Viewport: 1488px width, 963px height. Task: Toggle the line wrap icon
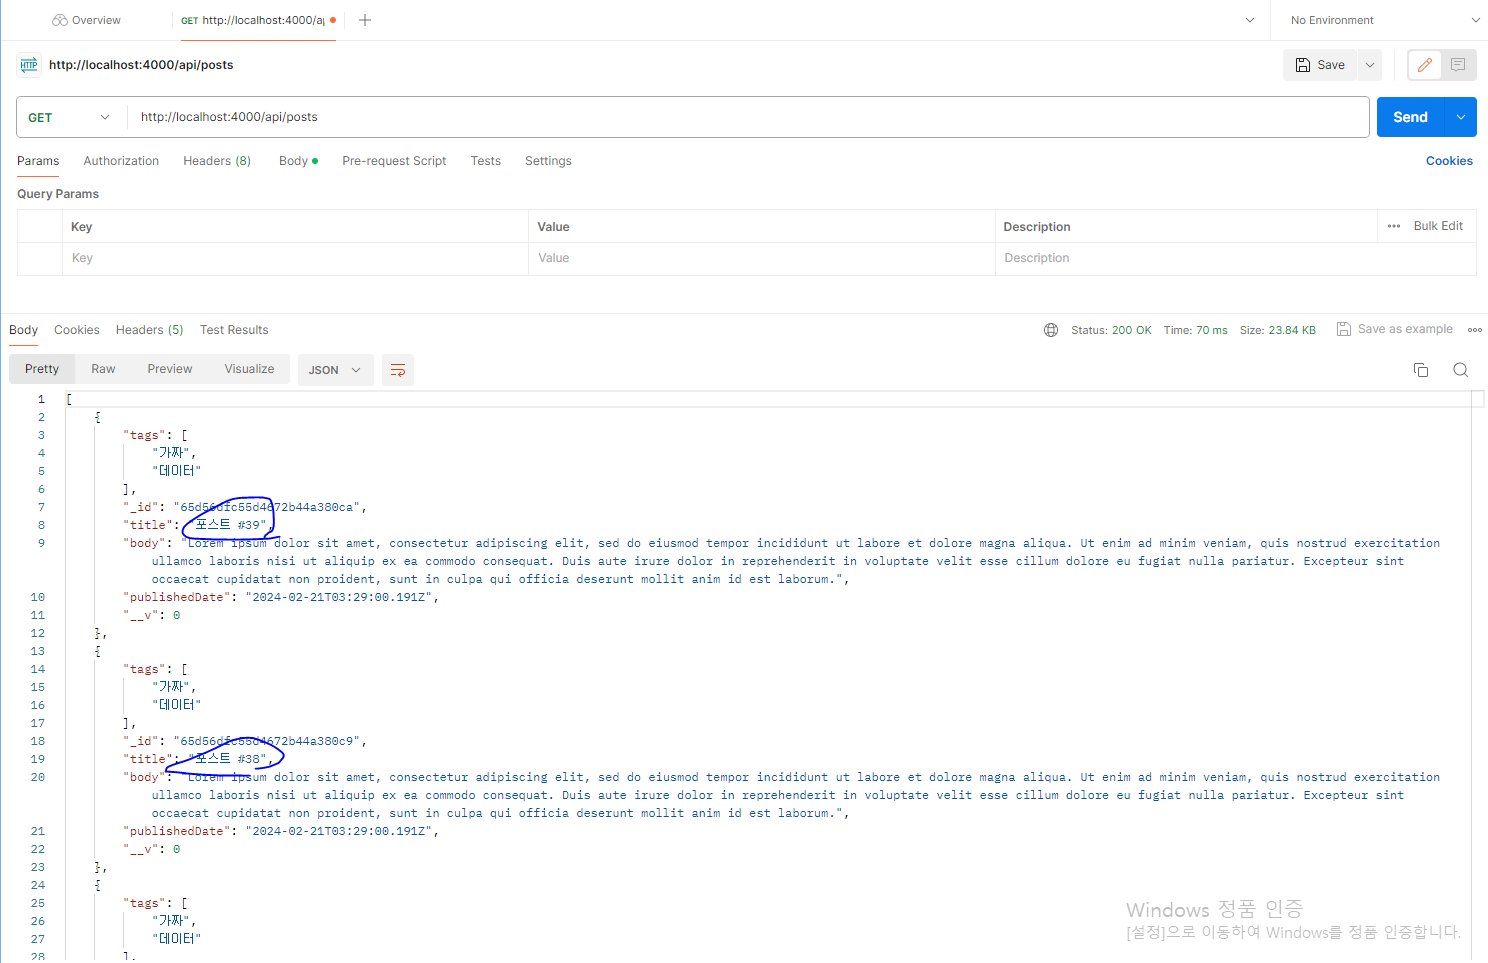click(x=398, y=370)
